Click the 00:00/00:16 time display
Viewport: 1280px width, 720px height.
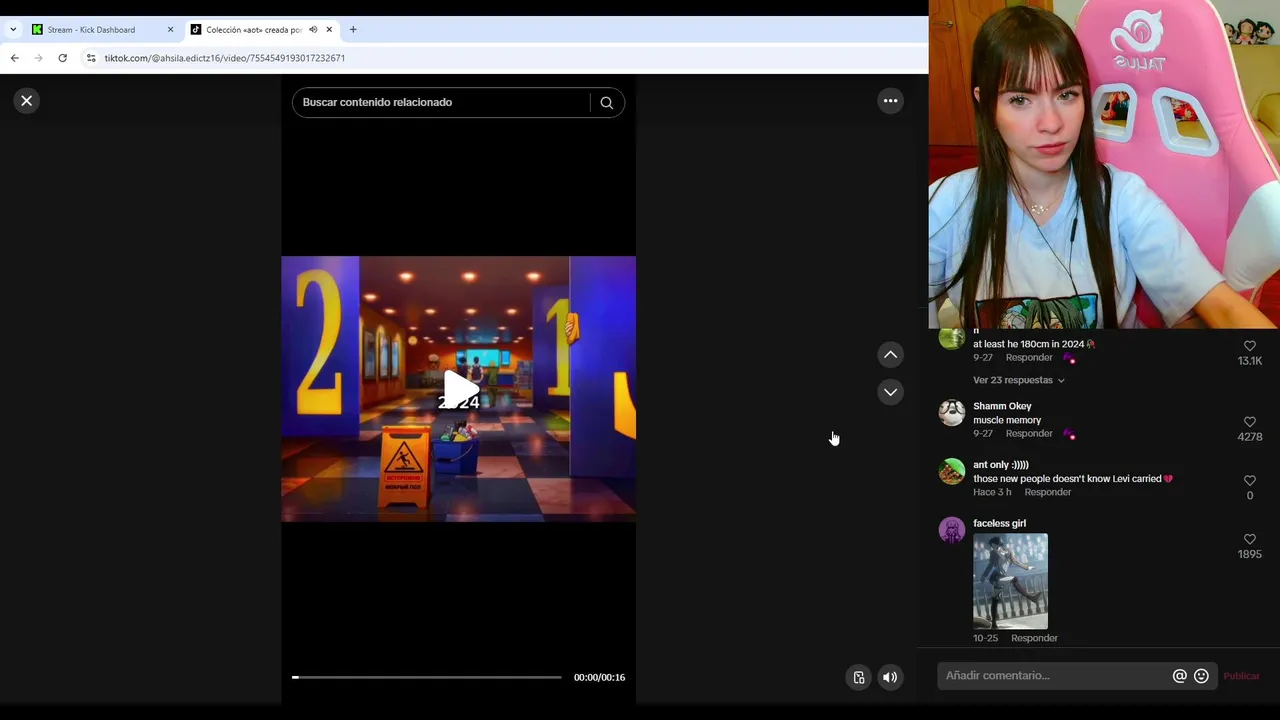point(599,678)
